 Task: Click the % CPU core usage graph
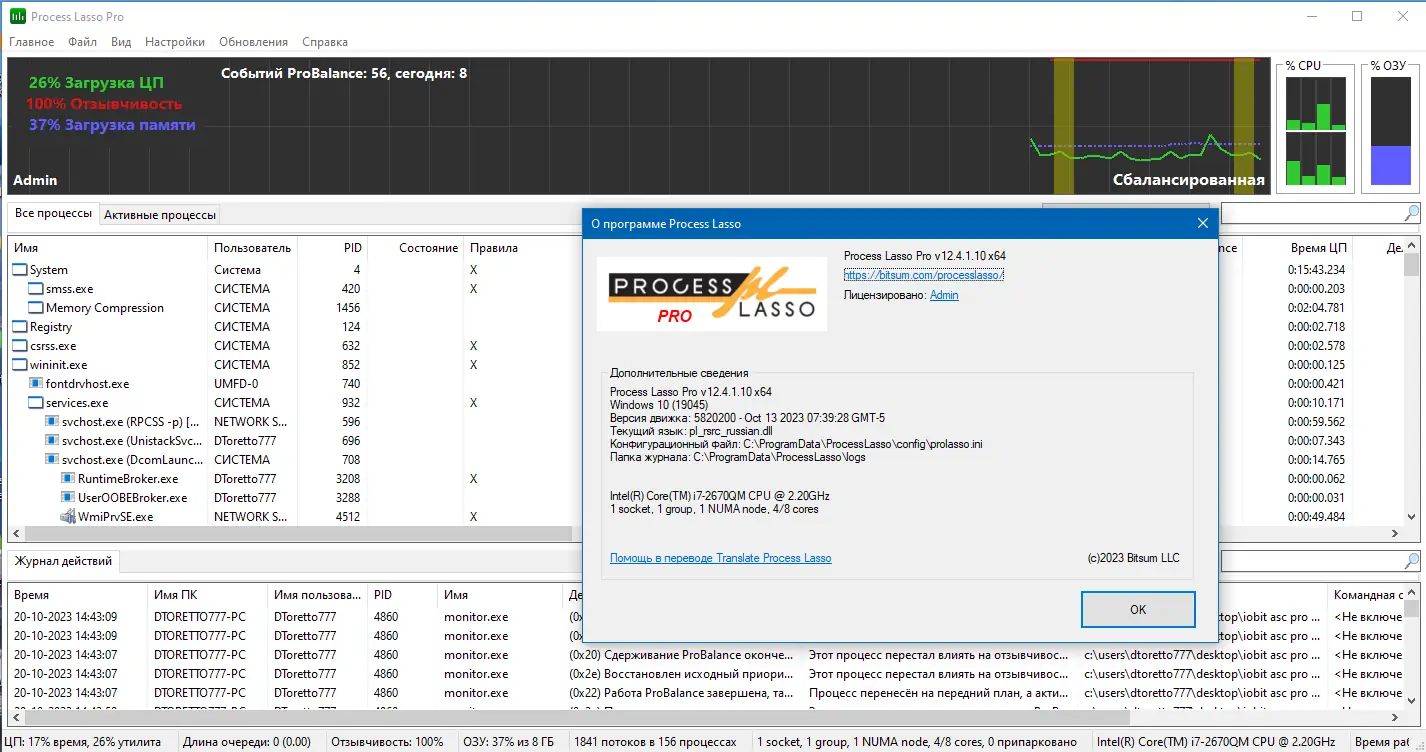point(1315,130)
